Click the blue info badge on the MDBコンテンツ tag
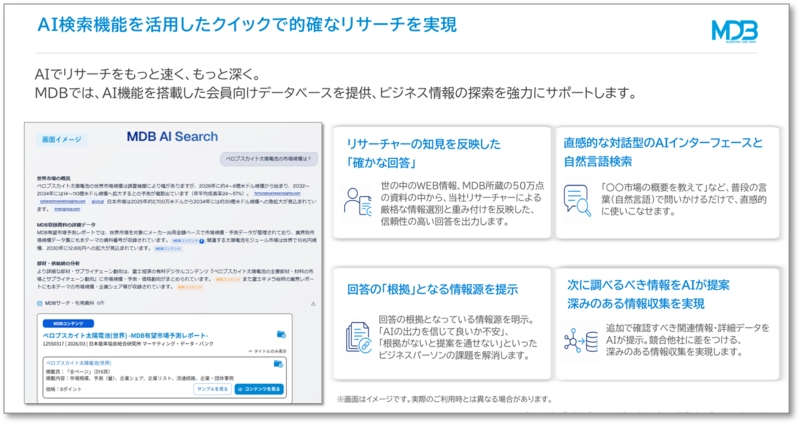The width and height of the screenshot is (800, 424). point(202,241)
